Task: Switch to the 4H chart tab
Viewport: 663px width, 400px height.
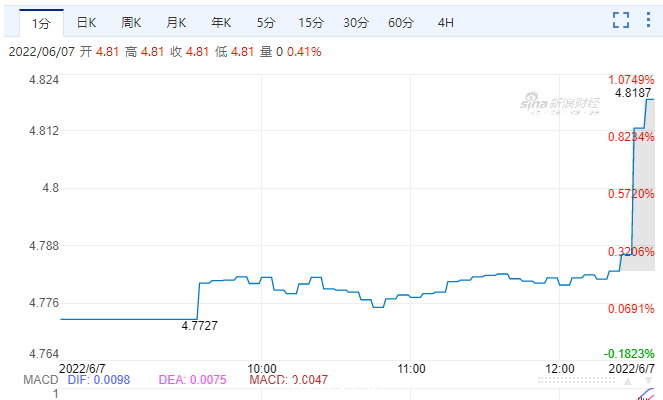Action: (x=446, y=23)
